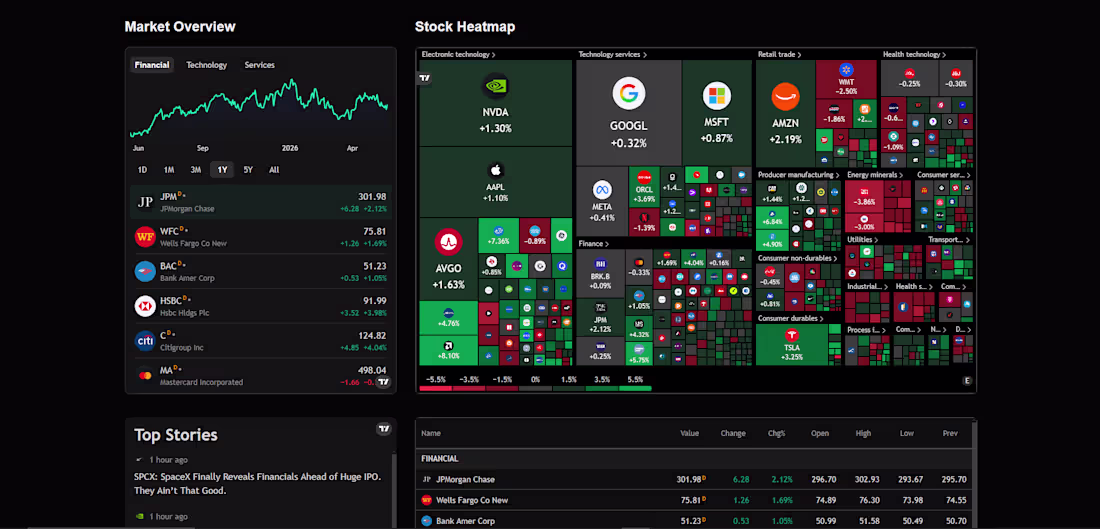Click the −5.5% legend color
Screen dimensions: 1100x529
(436, 388)
